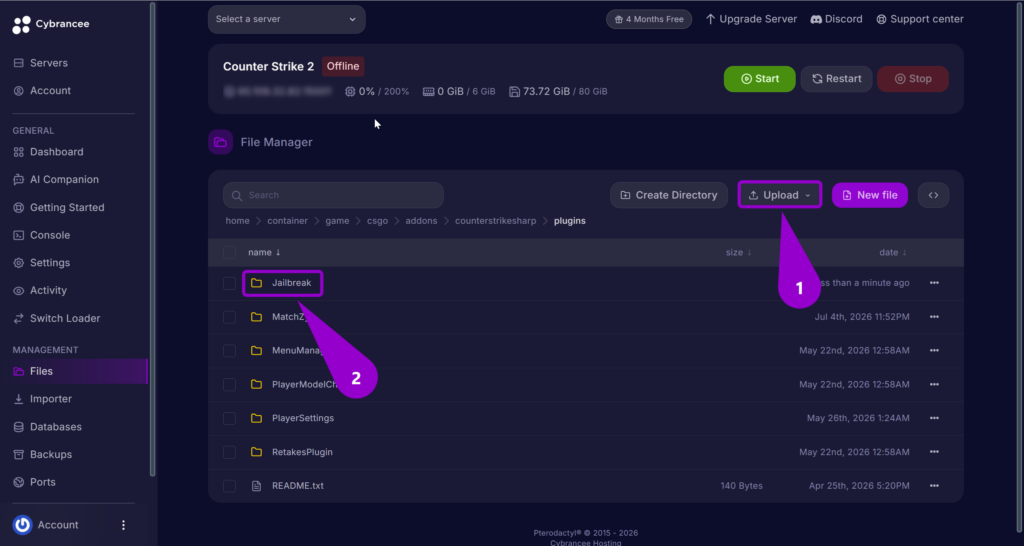Sort files by date column
Screen dimensions: 1024x546
click(893, 252)
